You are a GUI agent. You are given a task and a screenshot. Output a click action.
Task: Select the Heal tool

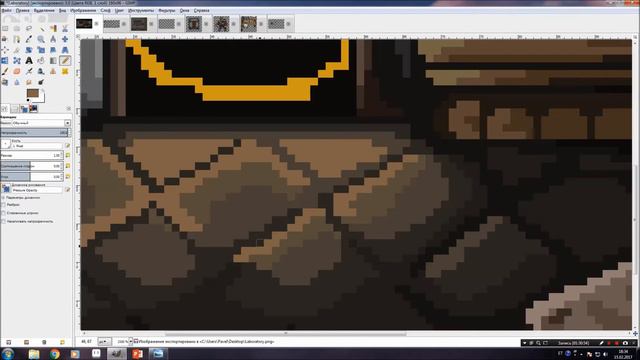pyautogui.click(x=65, y=71)
